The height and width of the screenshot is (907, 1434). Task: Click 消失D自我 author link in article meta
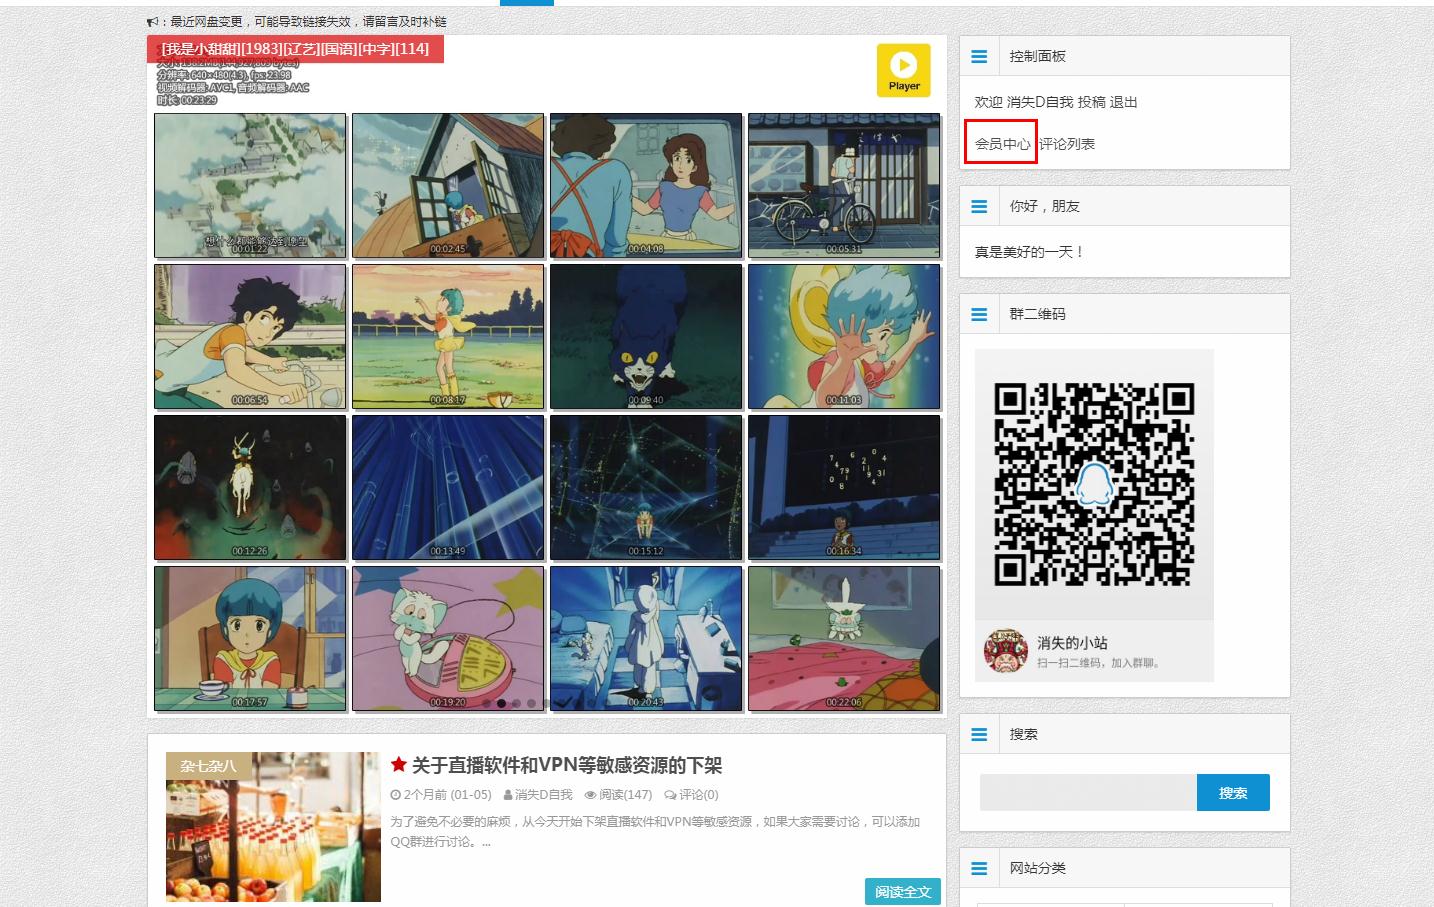(x=544, y=795)
